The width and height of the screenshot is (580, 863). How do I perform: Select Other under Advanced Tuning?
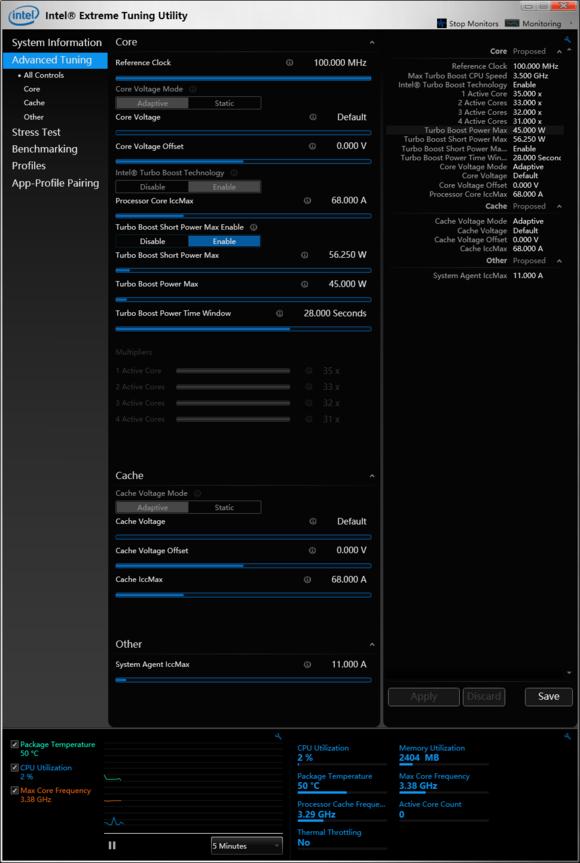click(x=34, y=117)
